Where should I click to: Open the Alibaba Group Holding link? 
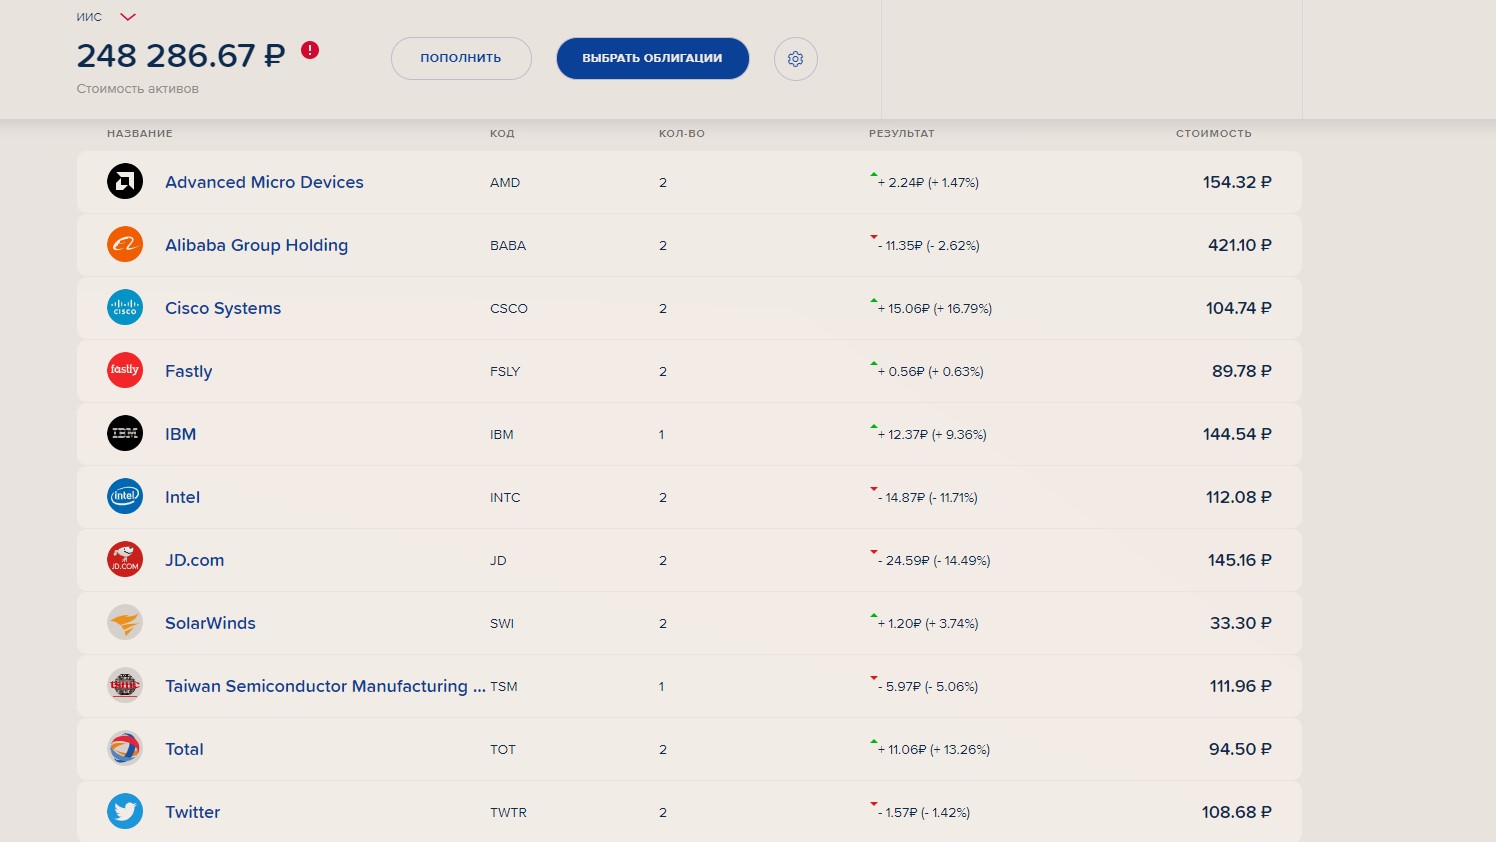256,245
